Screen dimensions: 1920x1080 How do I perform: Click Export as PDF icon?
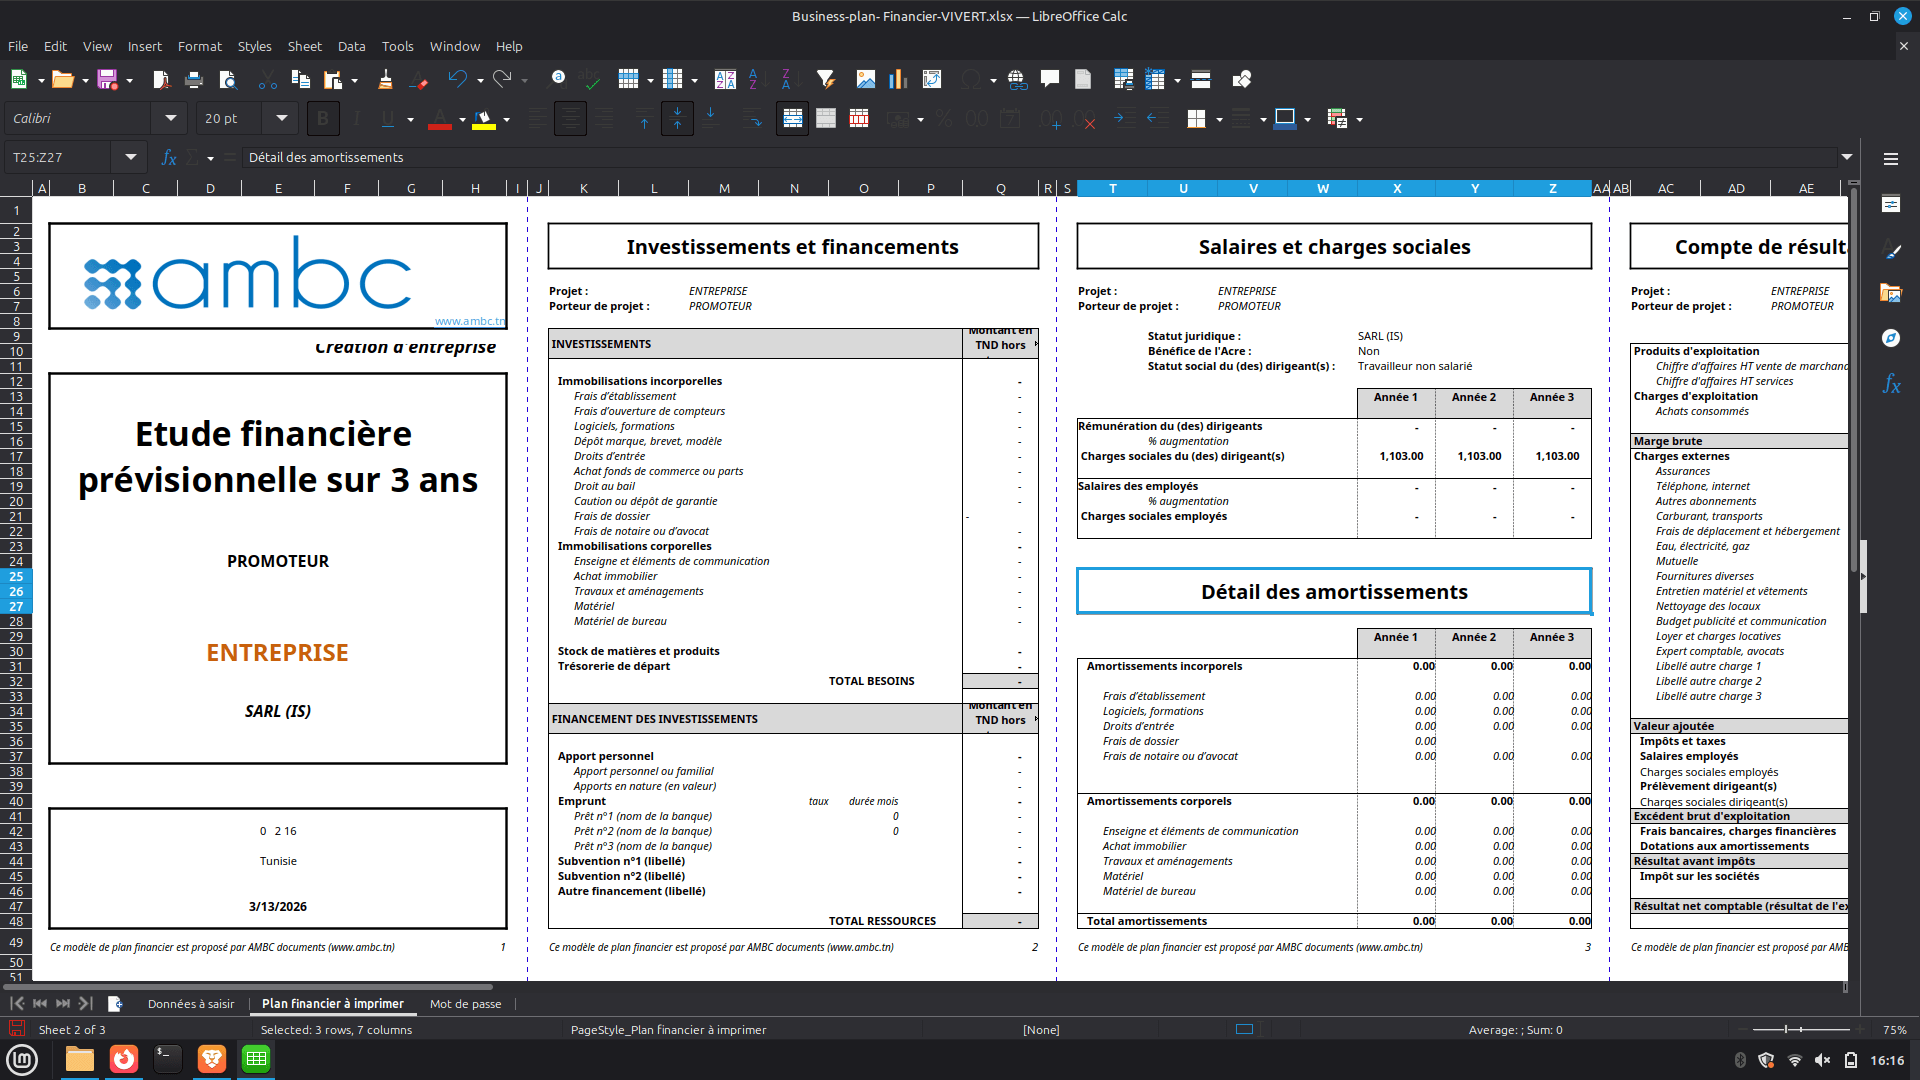point(161,79)
